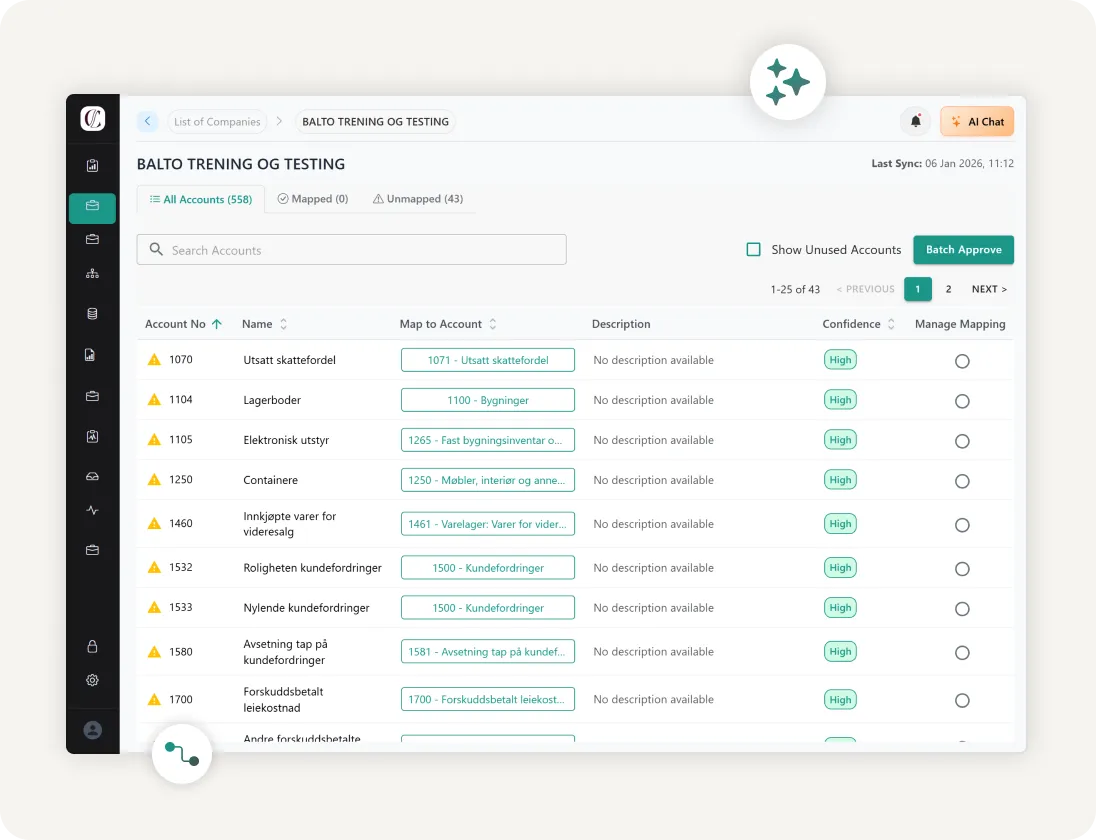The image size is (1096, 840).
Task: Open the database sidebar panel
Action: [x=92, y=313]
